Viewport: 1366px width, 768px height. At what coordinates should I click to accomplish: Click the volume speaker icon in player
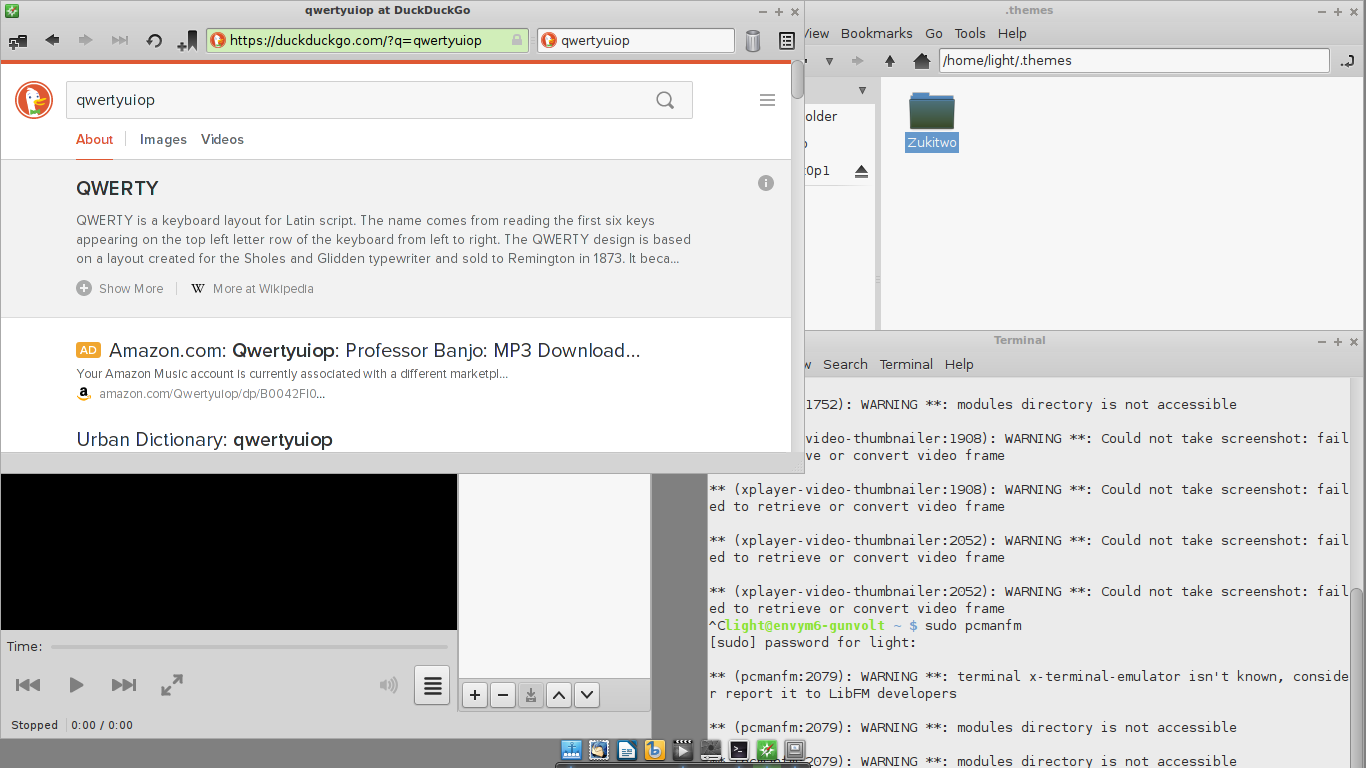389,685
